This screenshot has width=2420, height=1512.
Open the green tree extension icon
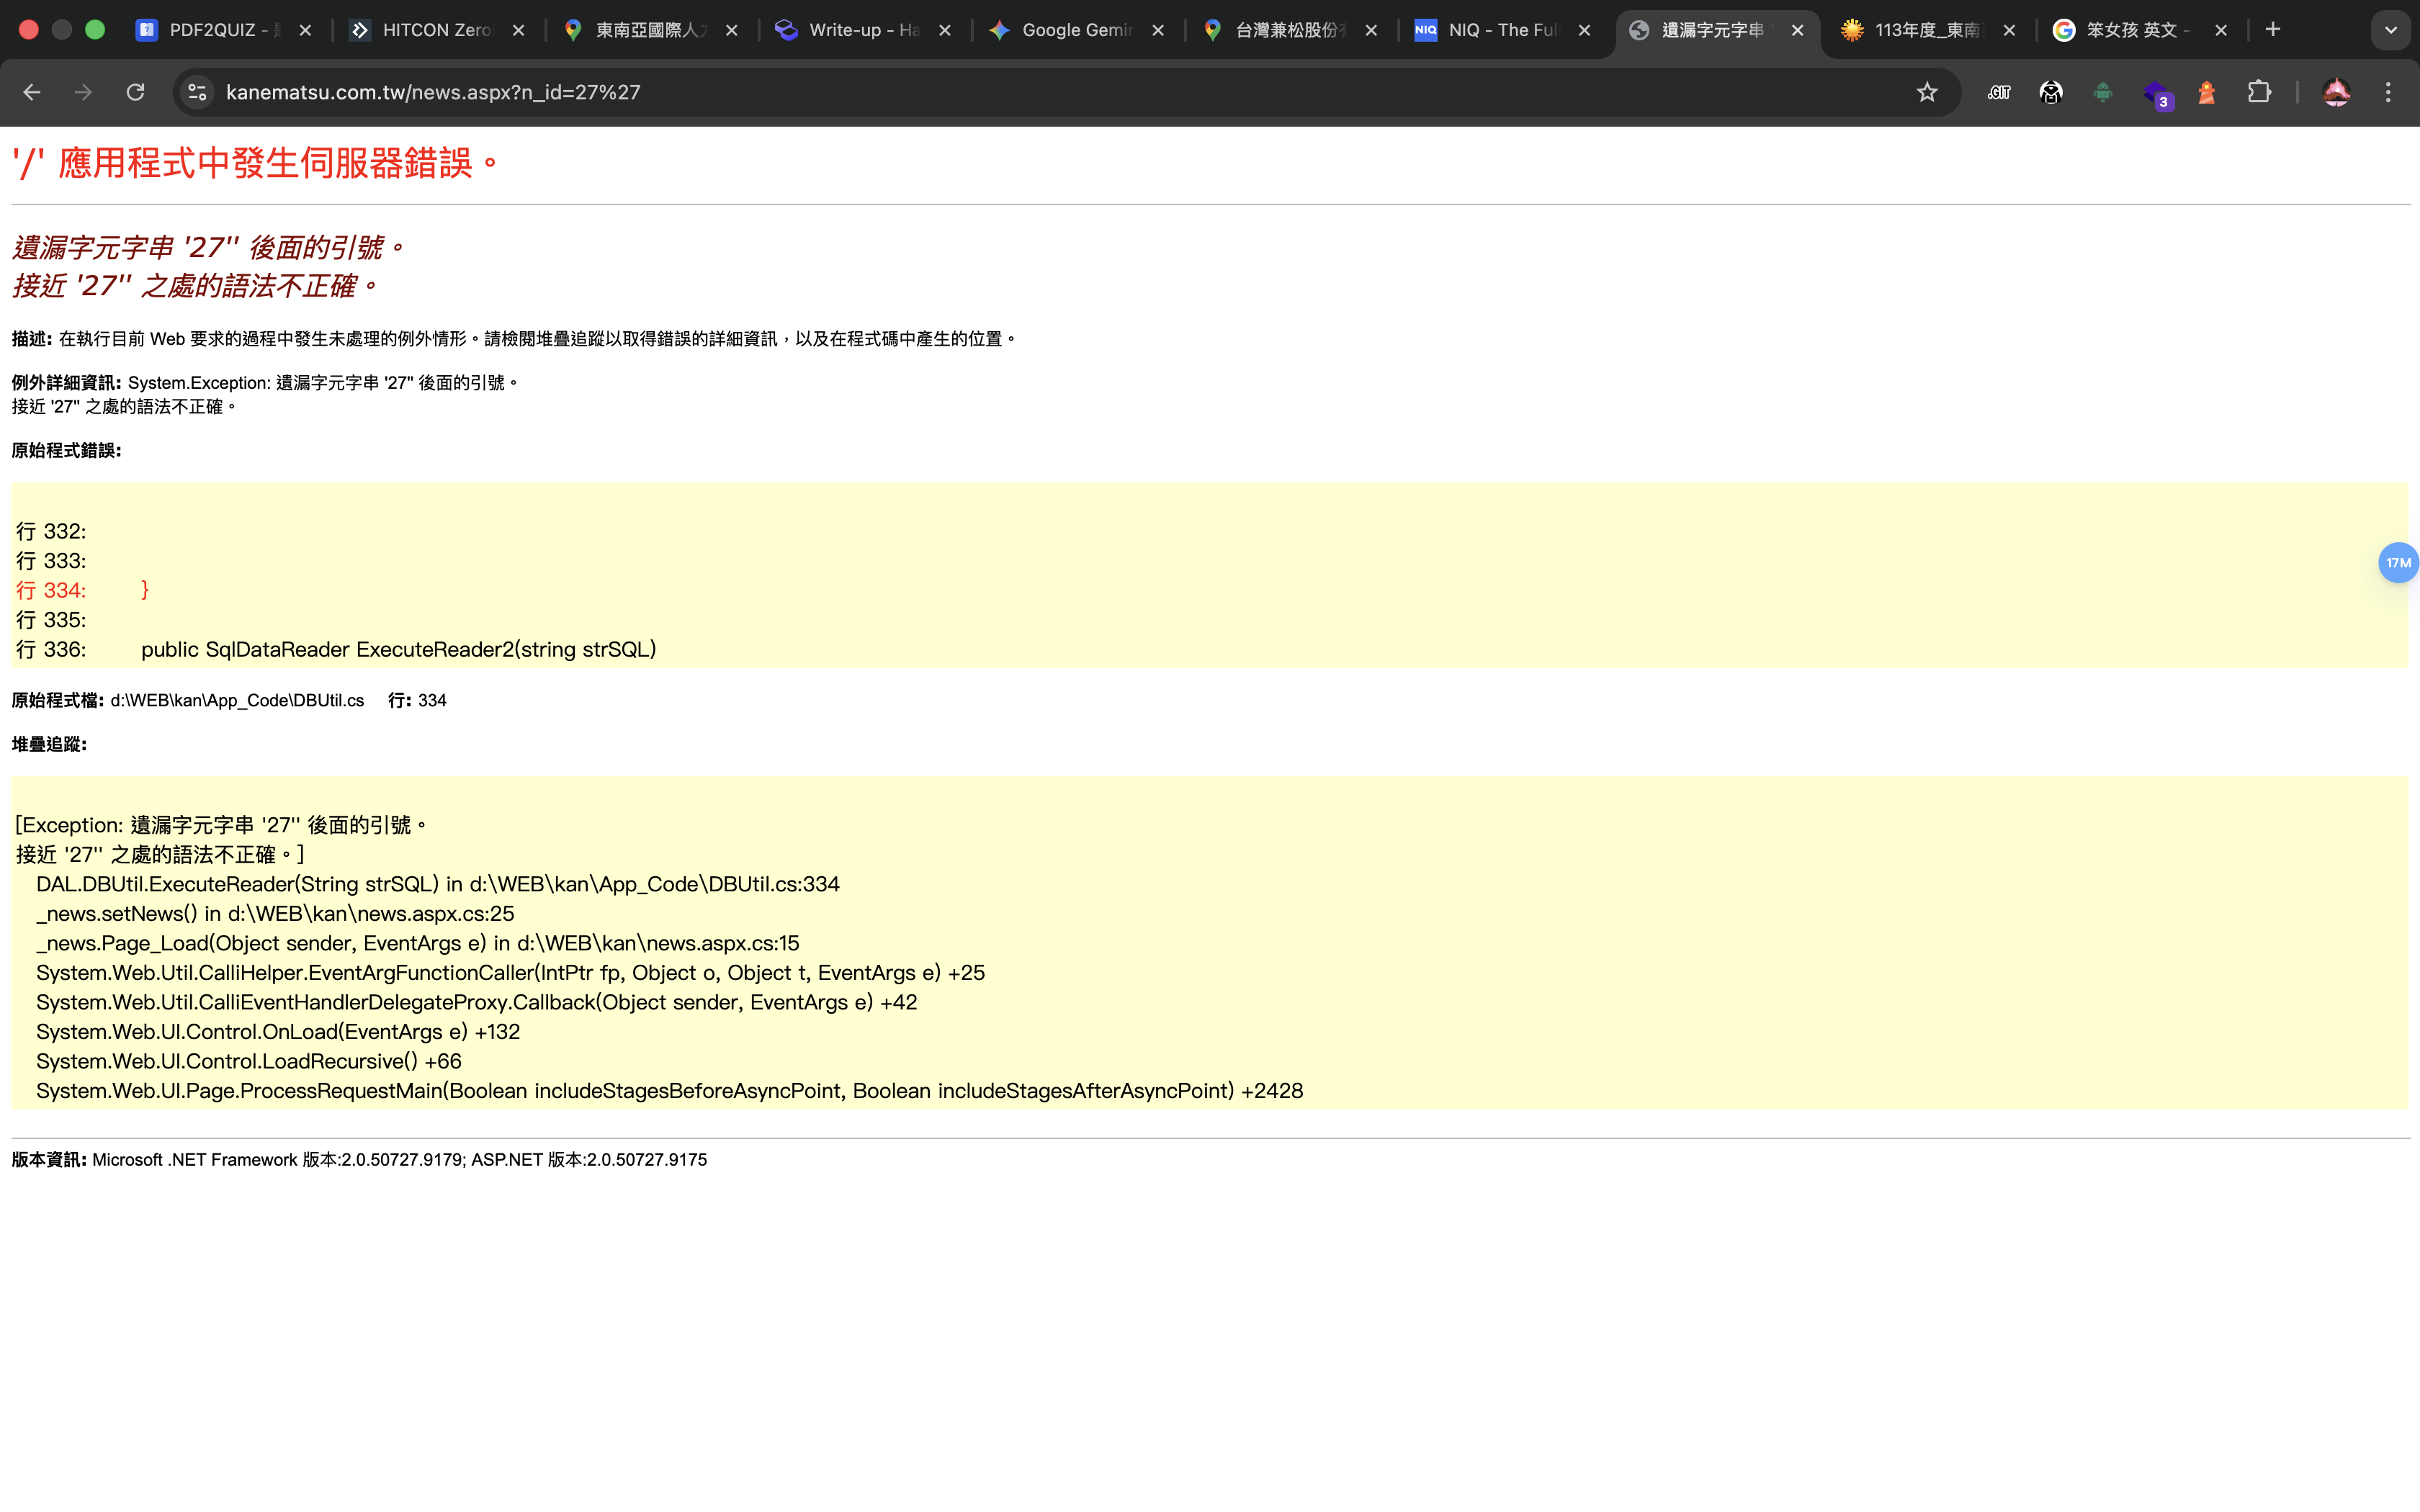2103,92
